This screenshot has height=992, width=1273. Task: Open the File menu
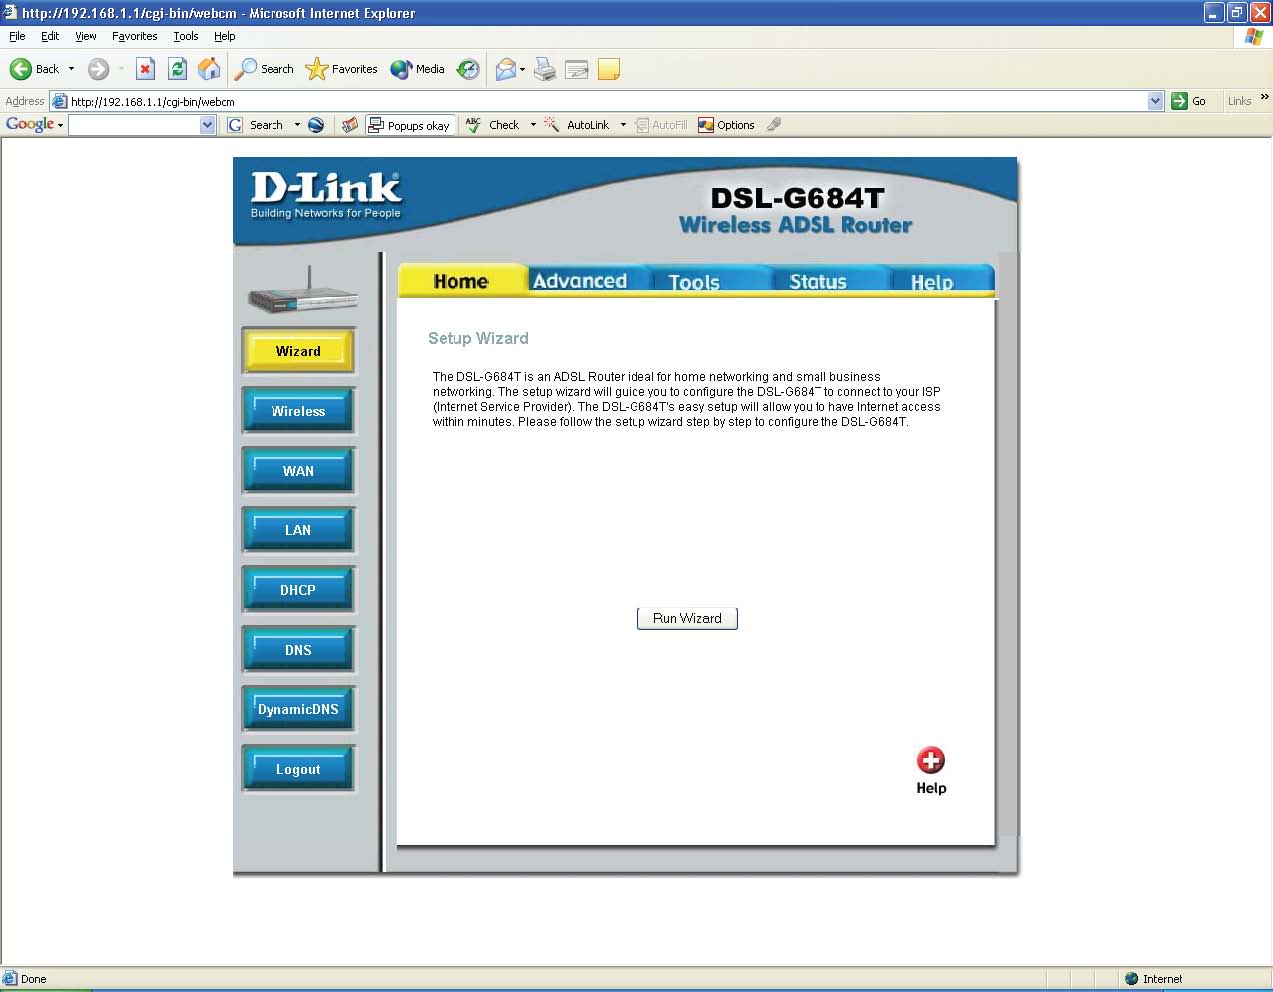(x=17, y=36)
